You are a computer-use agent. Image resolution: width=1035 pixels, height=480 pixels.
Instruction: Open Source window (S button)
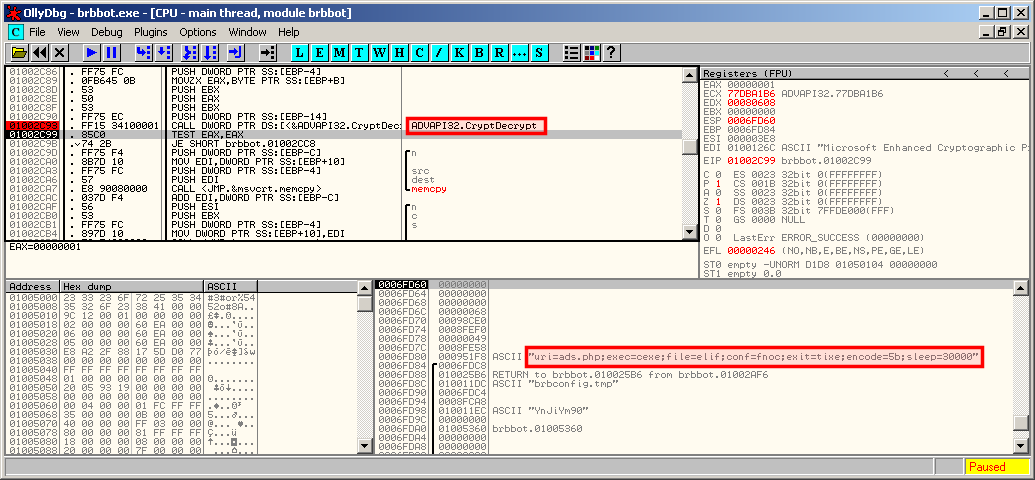[x=539, y=52]
